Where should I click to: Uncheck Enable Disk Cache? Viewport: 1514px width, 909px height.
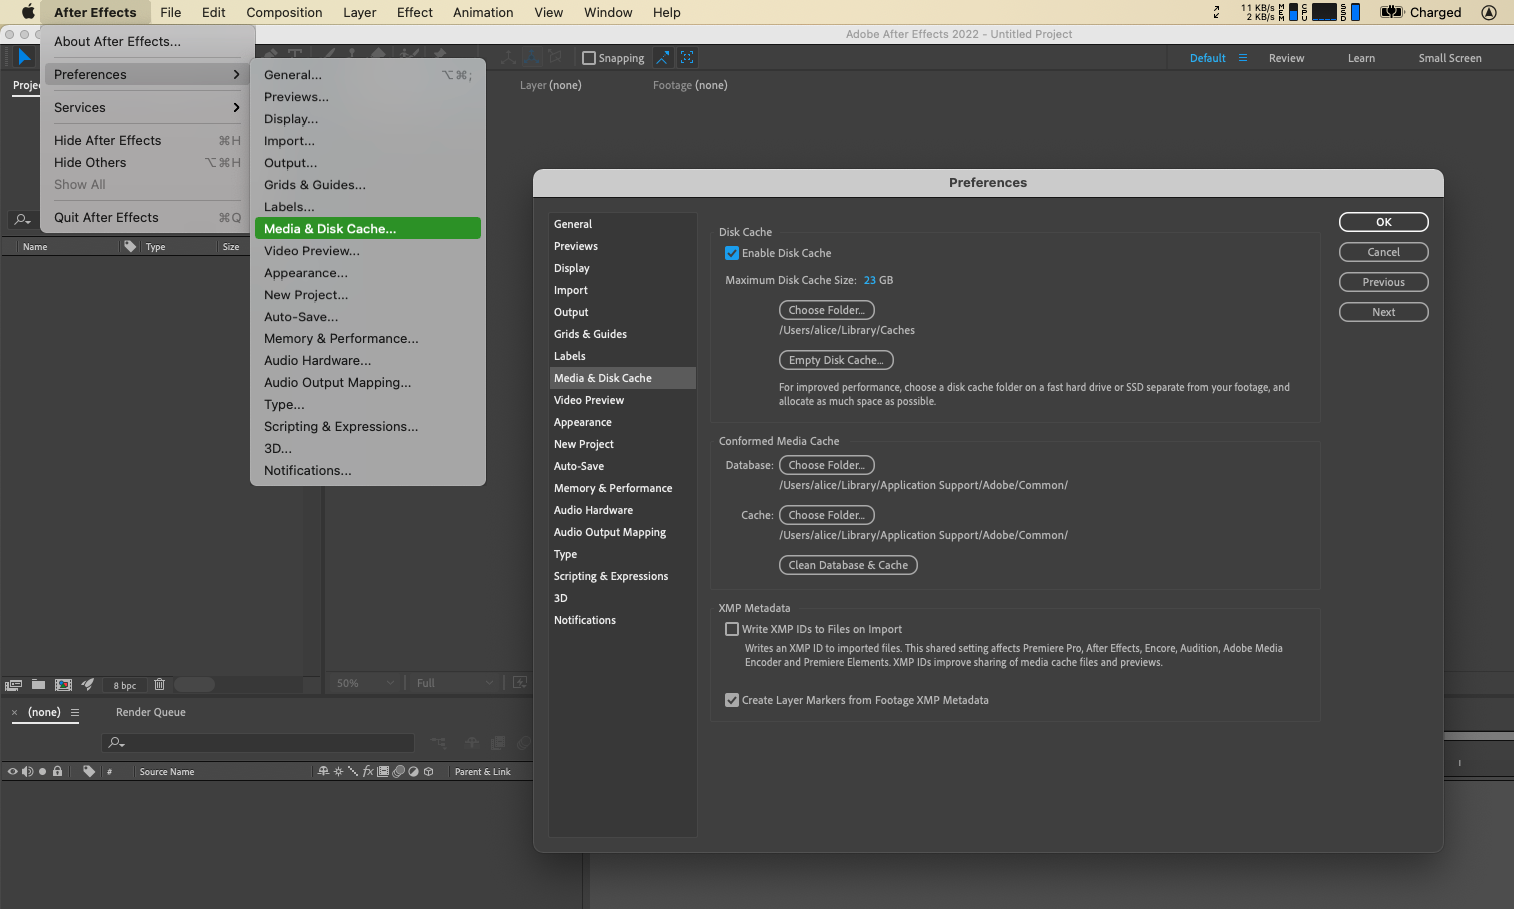[732, 253]
